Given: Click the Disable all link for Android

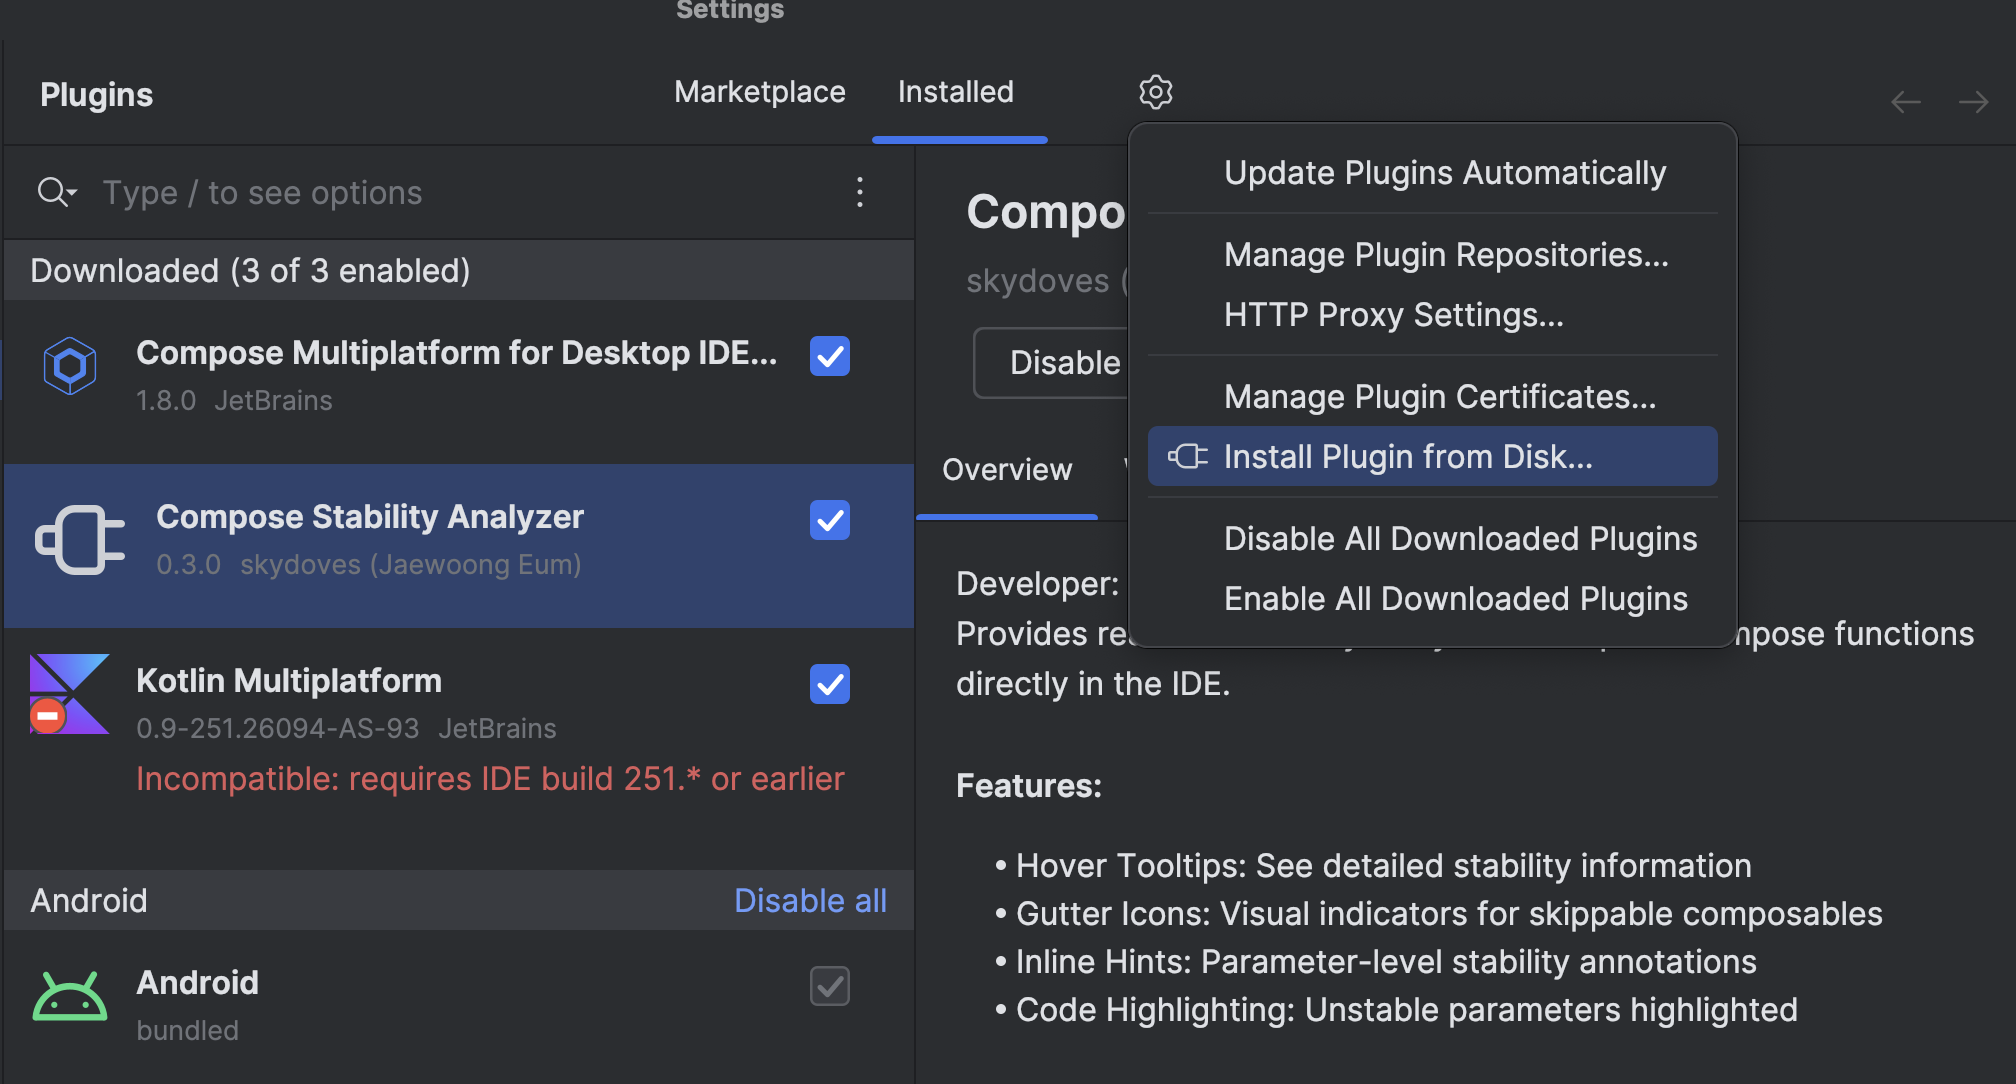Looking at the screenshot, I should click(x=809, y=900).
